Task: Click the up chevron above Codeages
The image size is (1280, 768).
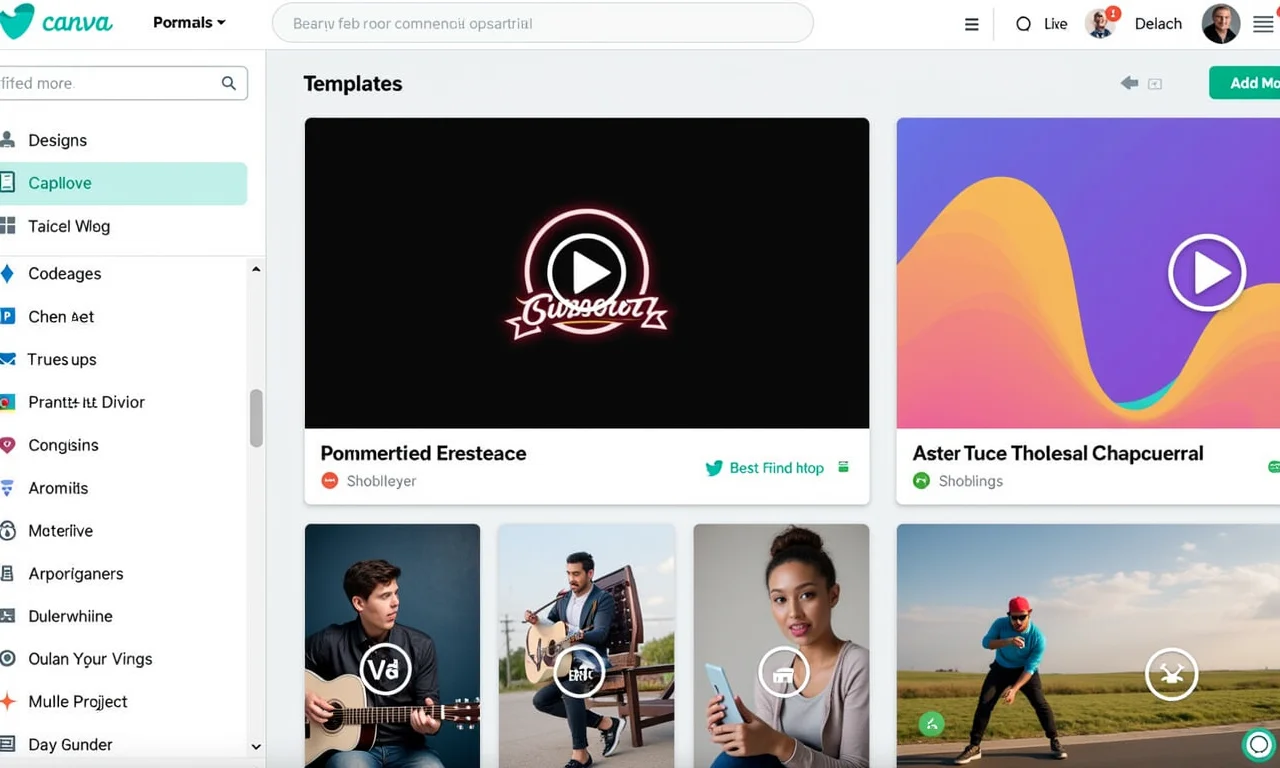Action: pos(256,268)
